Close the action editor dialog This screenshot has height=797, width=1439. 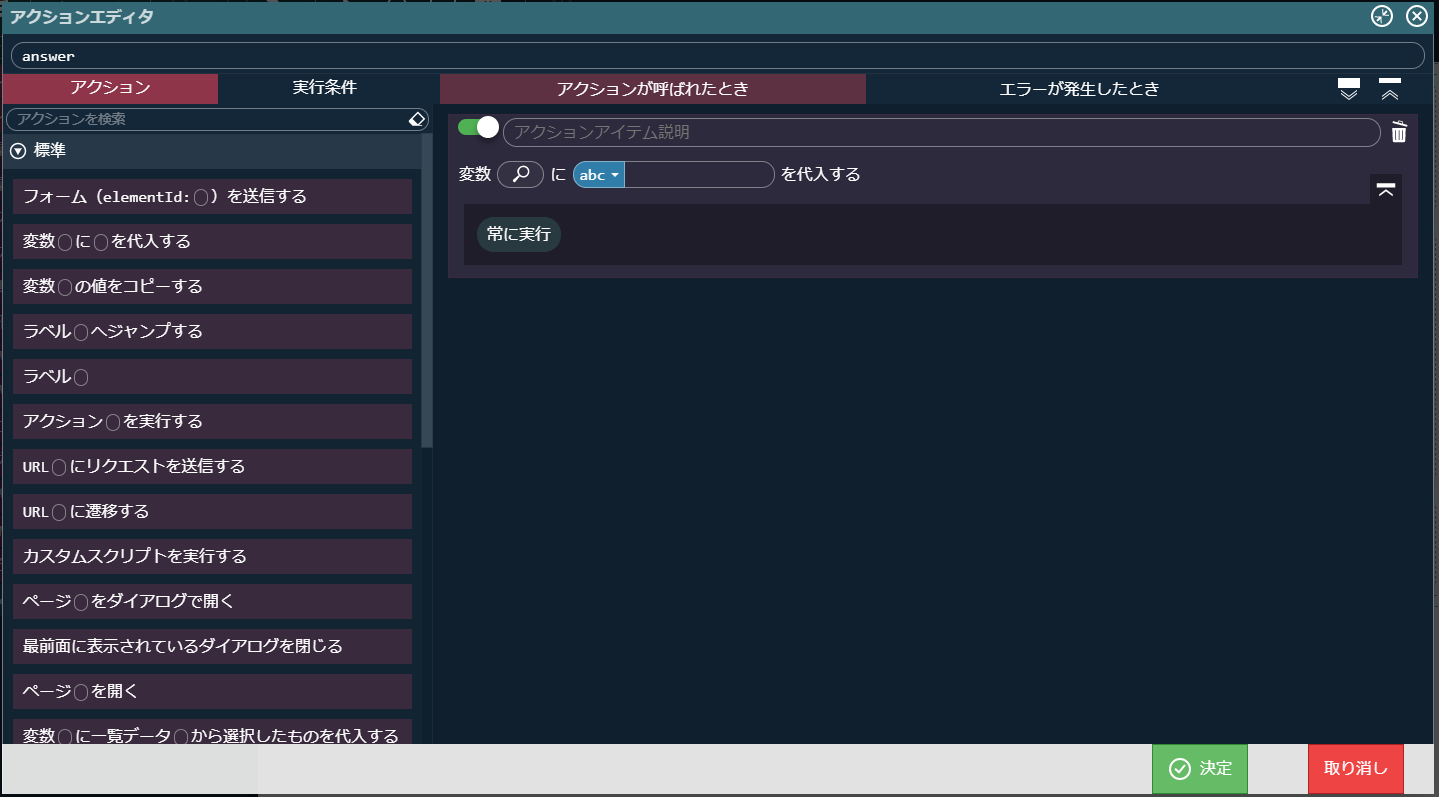(x=1416, y=16)
